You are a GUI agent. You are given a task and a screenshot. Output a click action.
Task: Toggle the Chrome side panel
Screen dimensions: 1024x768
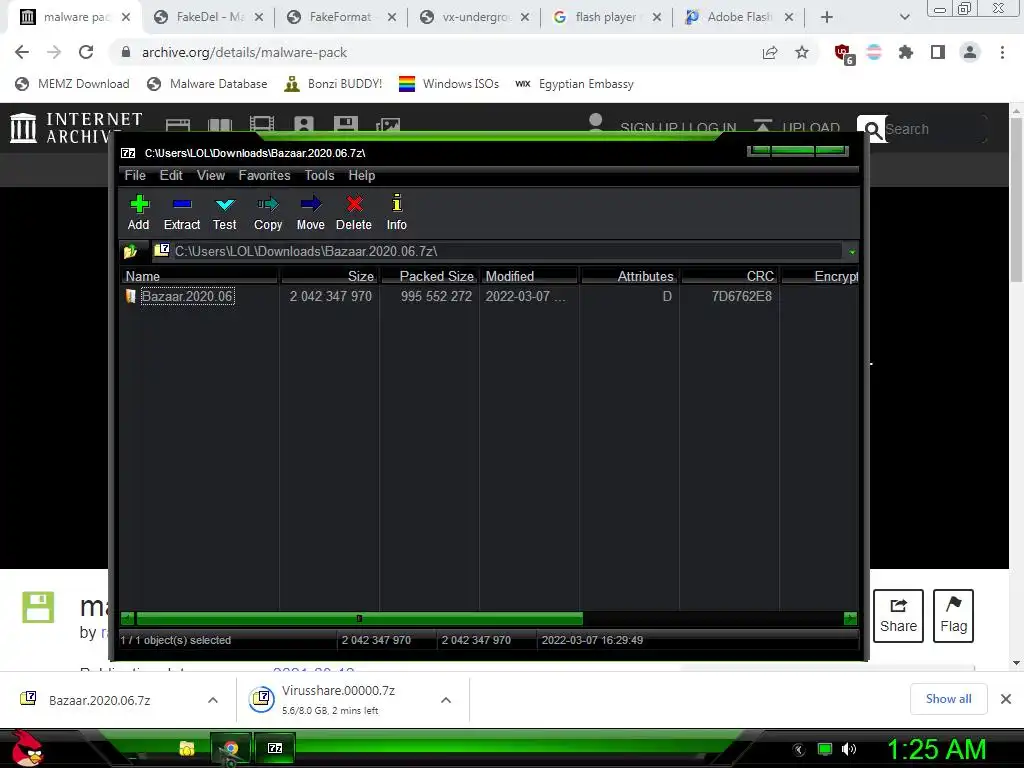coord(938,52)
